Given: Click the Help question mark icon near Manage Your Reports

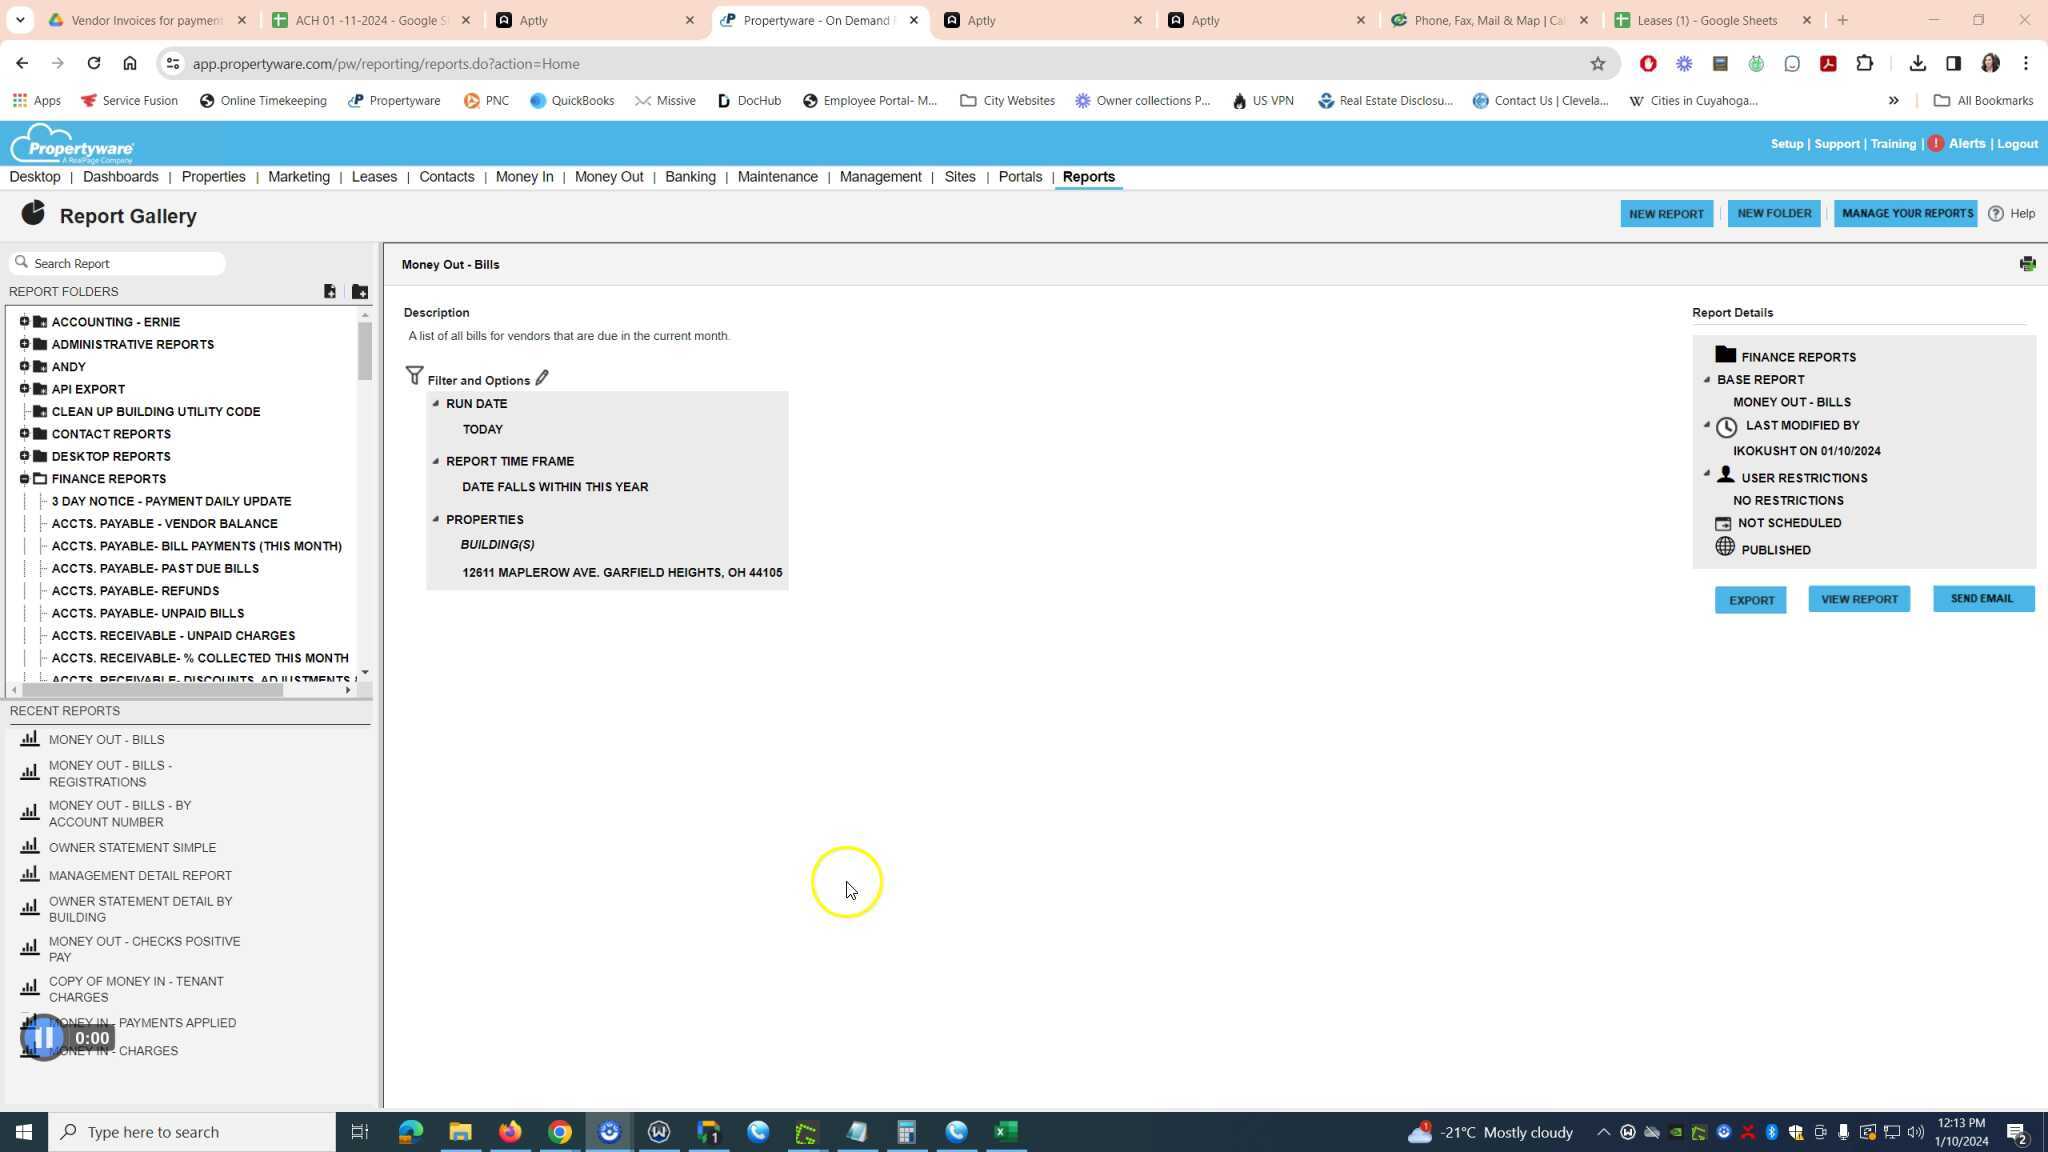Looking at the screenshot, I should tap(1996, 213).
